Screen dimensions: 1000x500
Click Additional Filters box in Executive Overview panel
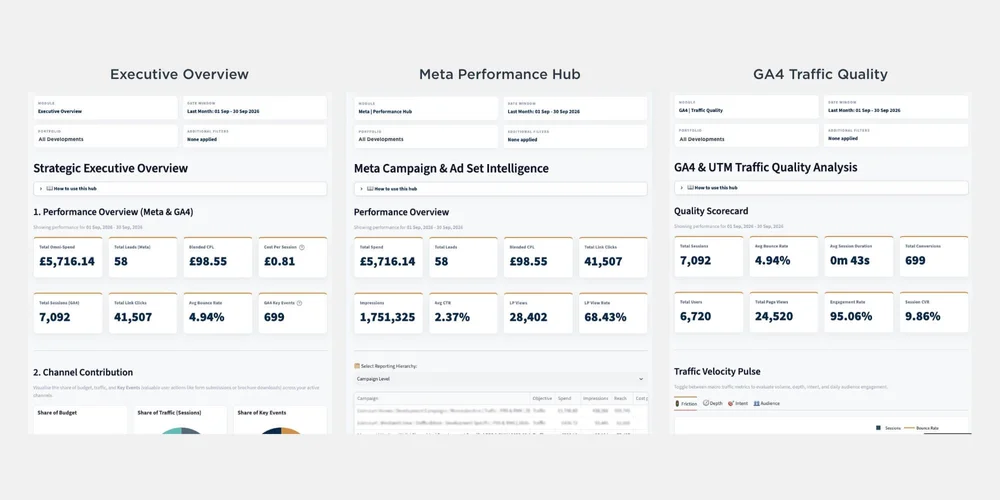point(254,136)
